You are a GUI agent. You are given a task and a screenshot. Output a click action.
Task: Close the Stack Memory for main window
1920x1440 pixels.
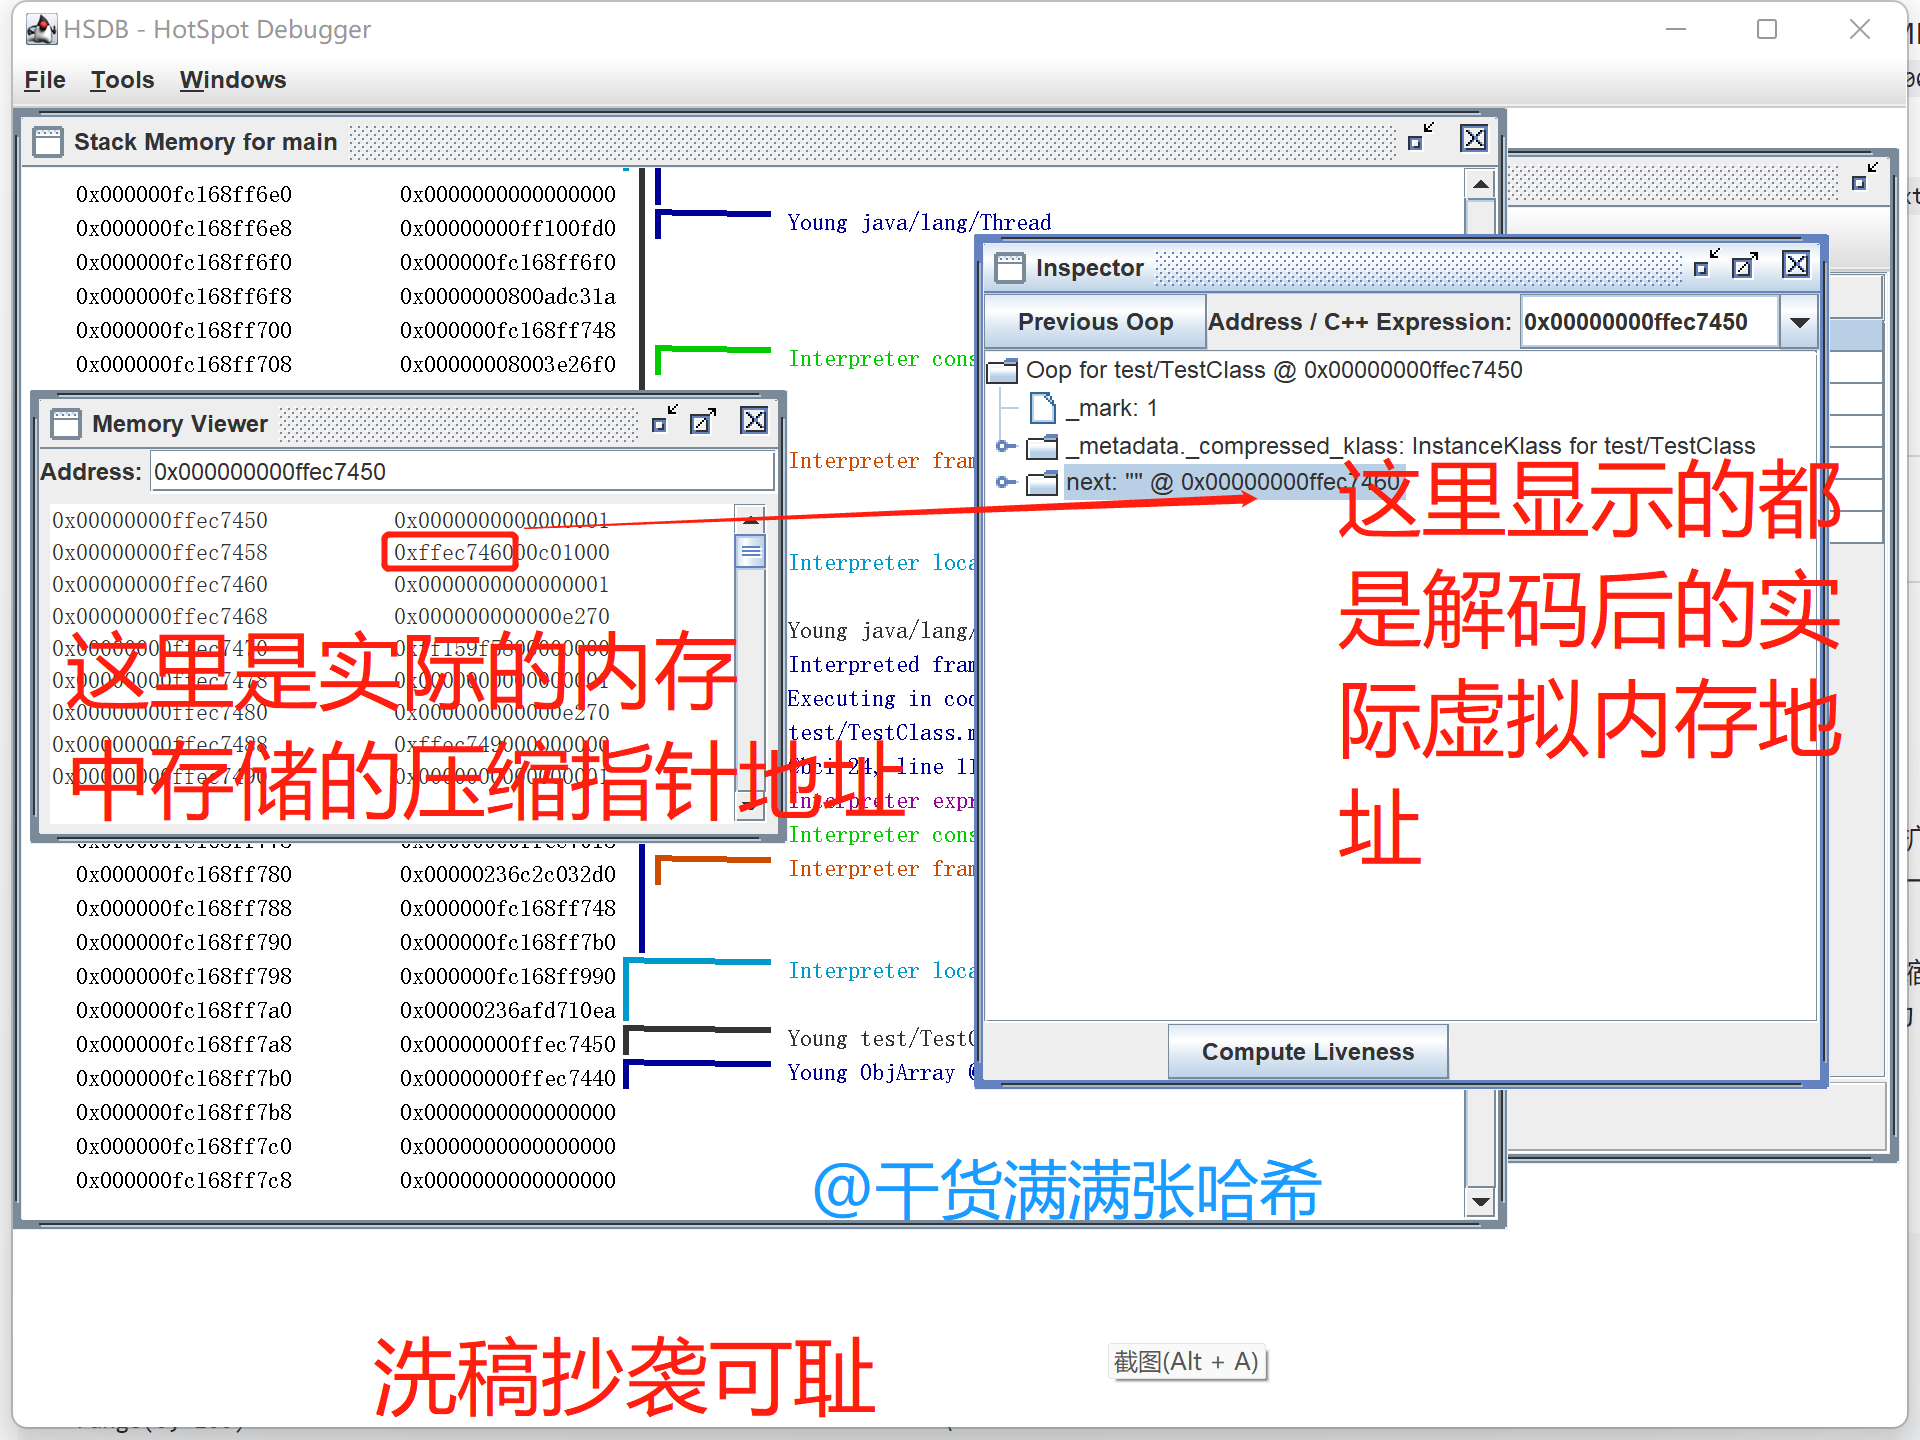coord(1474,138)
